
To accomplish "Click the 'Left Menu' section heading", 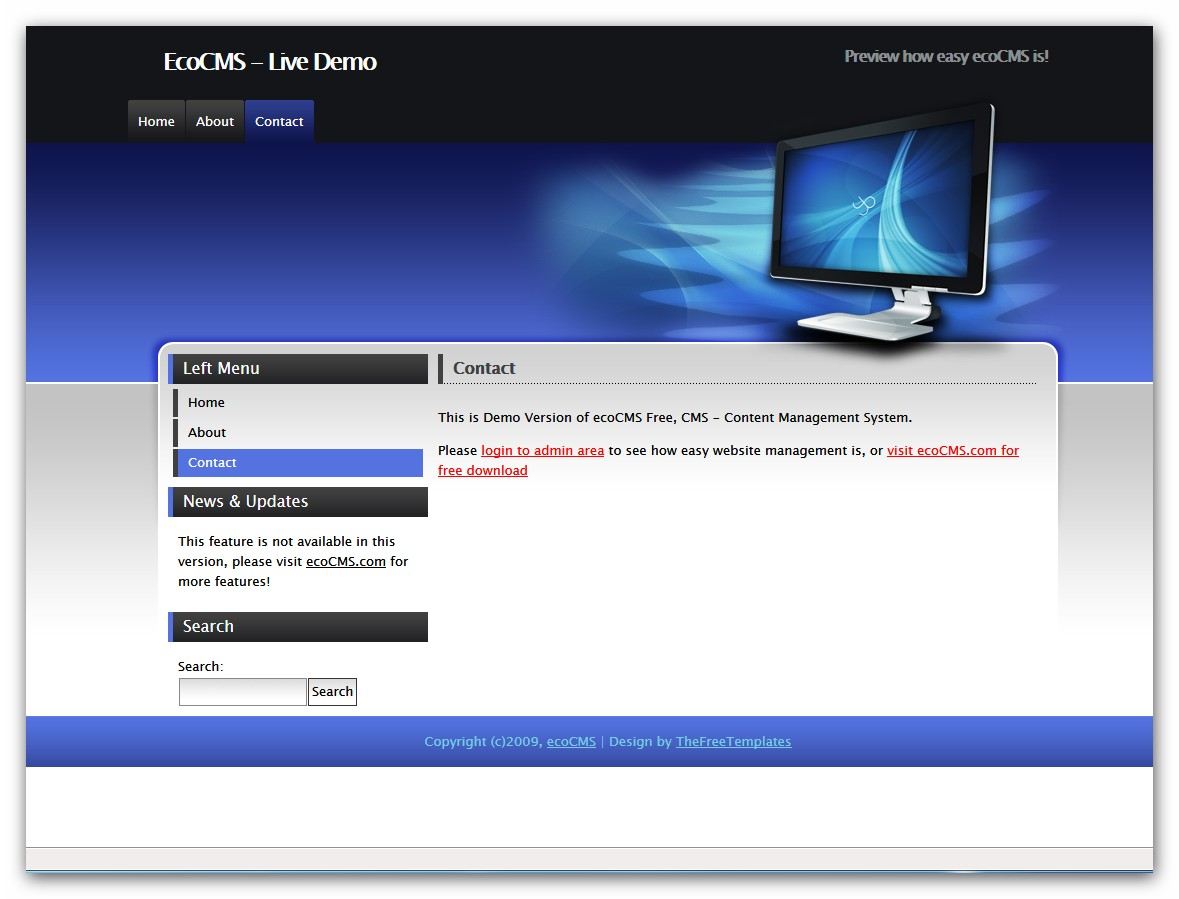I will coord(298,369).
